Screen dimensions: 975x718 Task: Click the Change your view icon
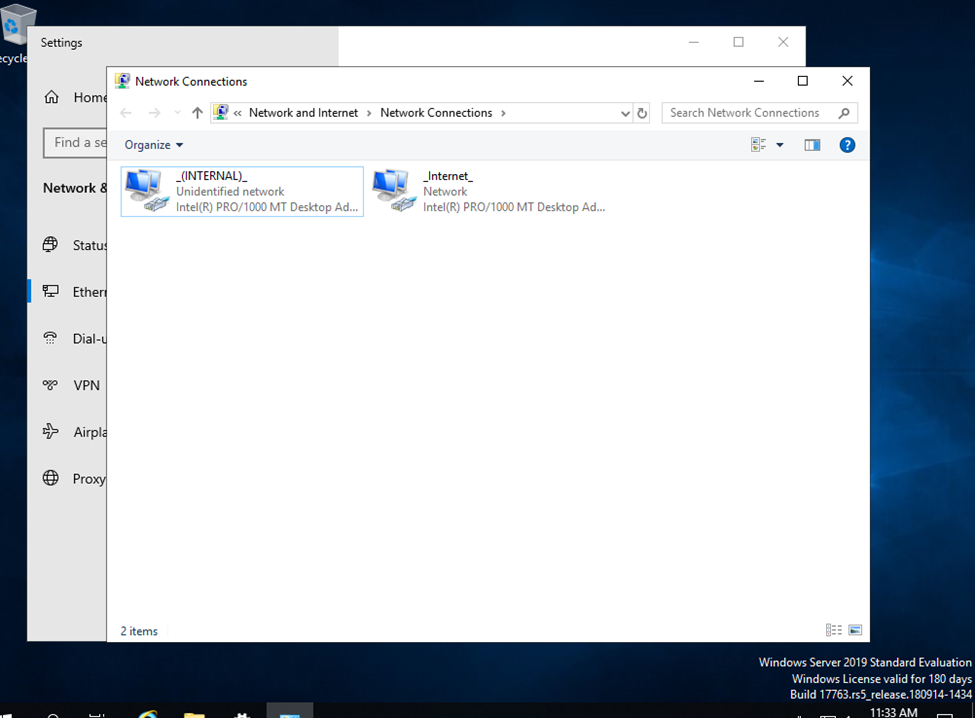pos(759,145)
